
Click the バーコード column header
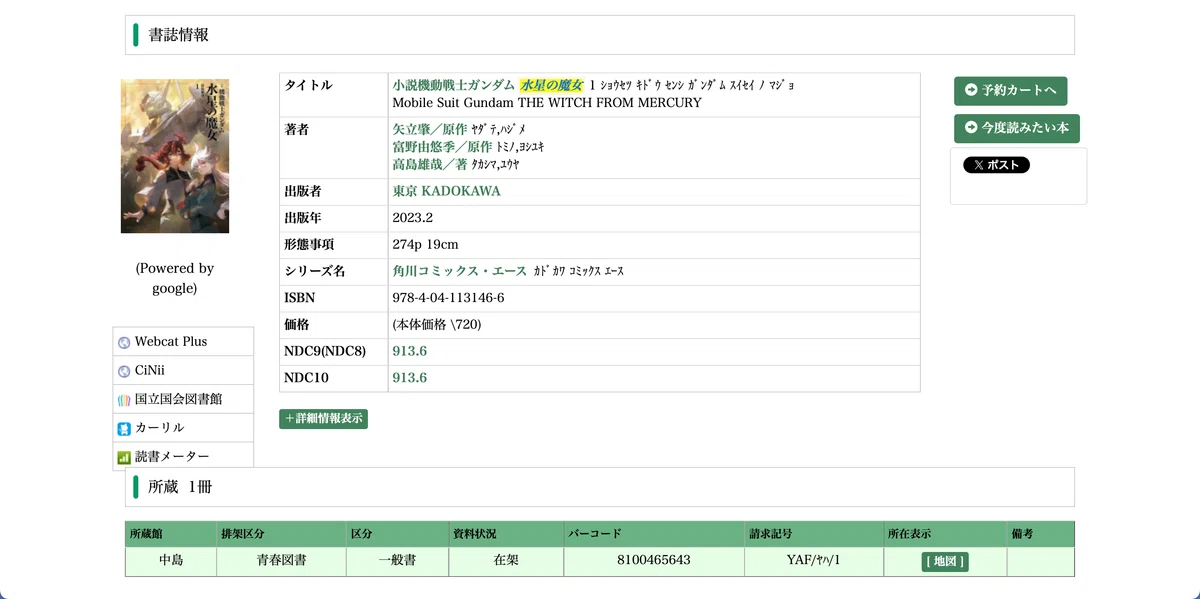click(654, 534)
